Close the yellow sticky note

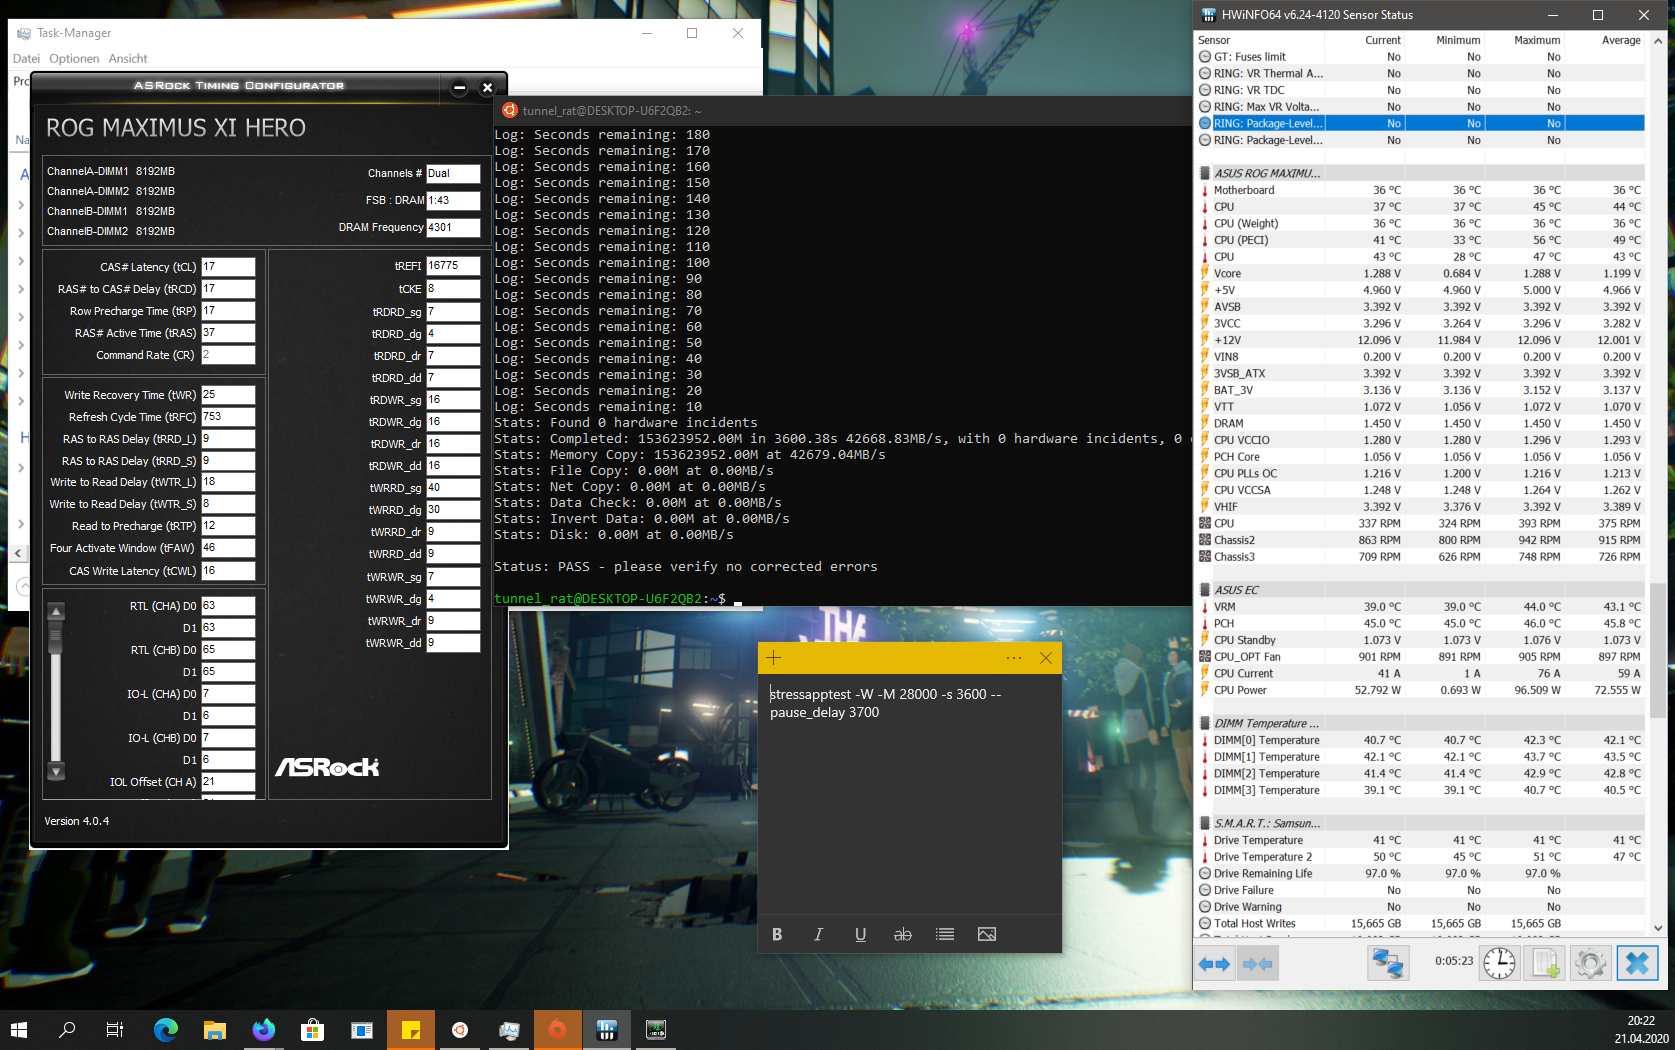coord(1046,657)
